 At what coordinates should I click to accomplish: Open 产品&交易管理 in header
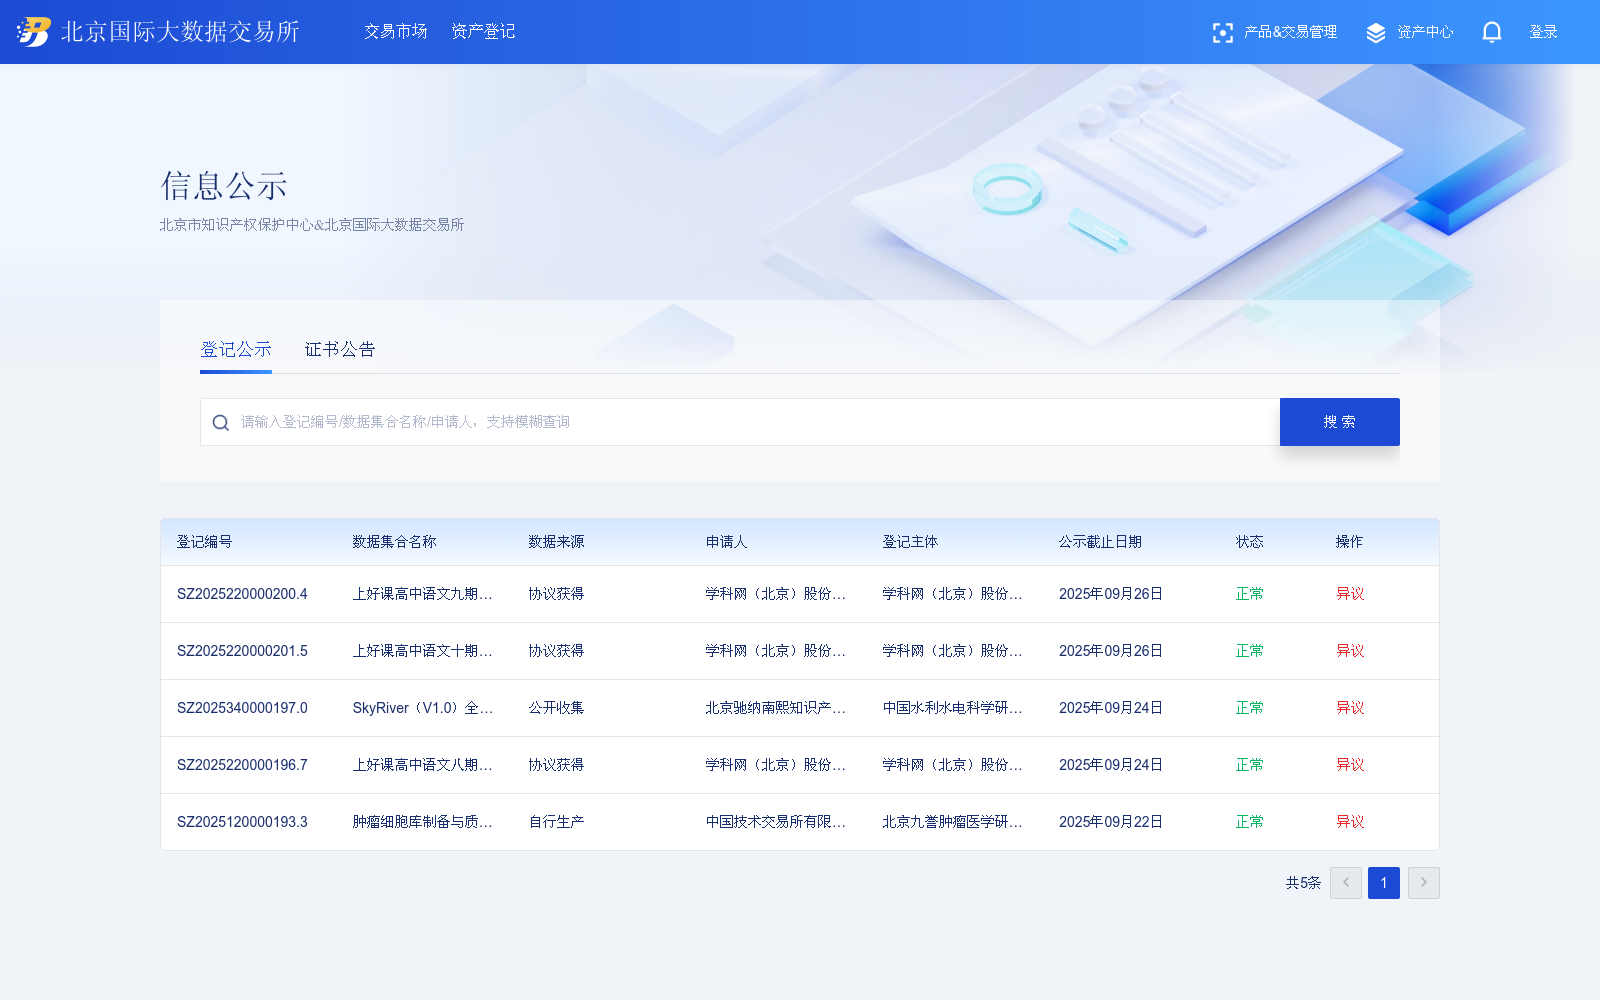click(1290, 32)
